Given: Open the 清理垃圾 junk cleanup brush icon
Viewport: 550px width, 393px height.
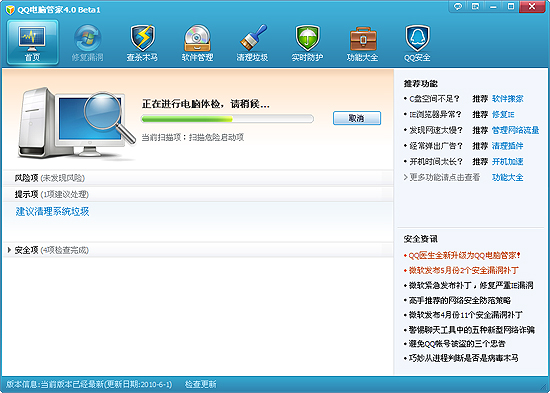Looking at the screenshot, I should (x=252, y=42).
